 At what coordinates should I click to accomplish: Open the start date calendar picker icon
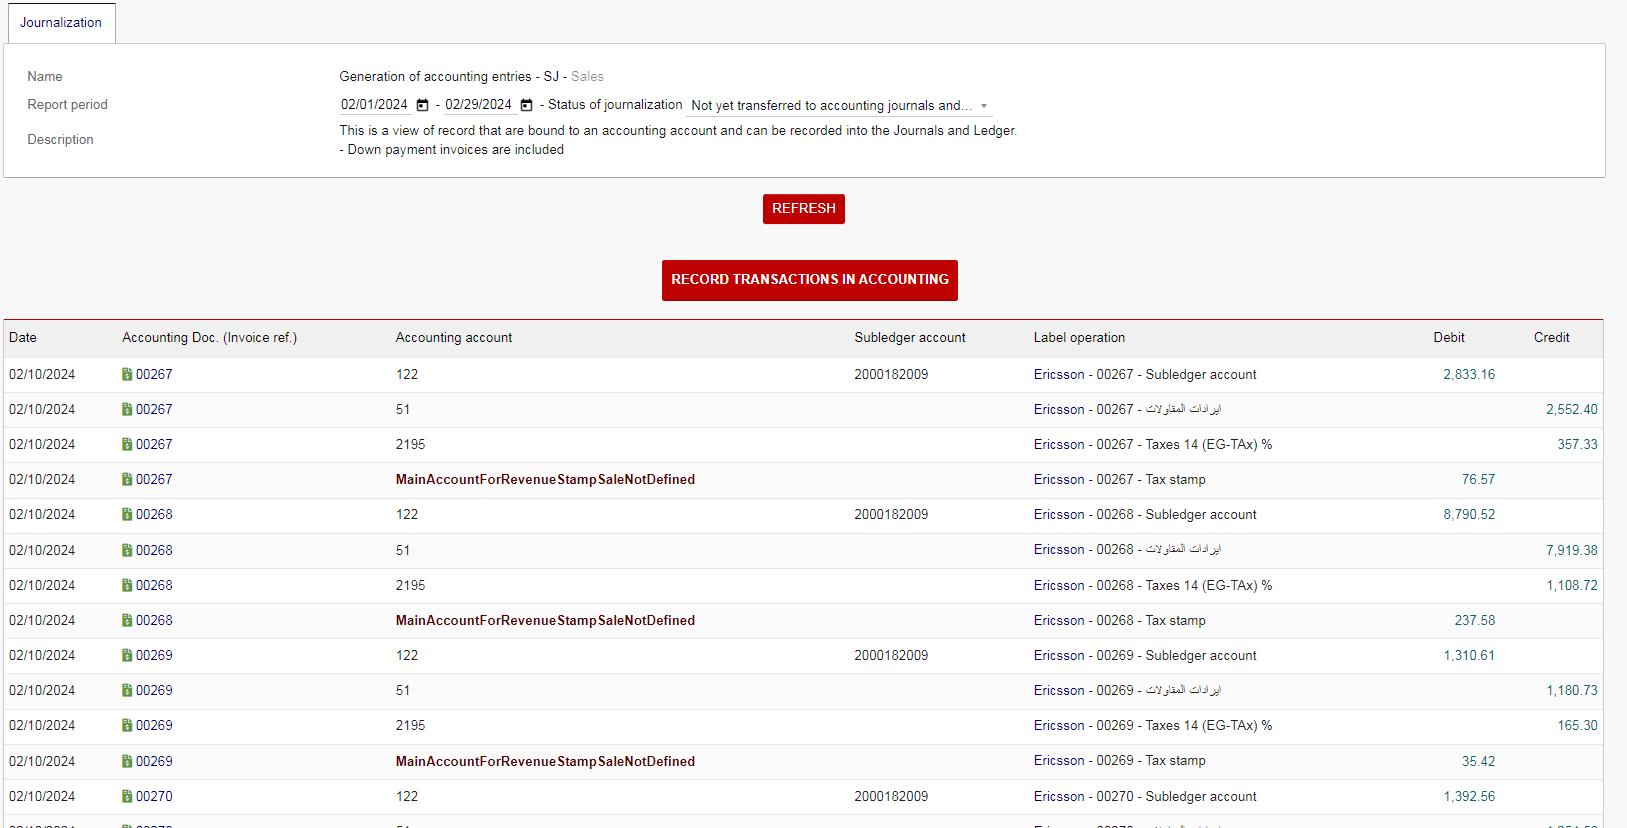point(422,105)
